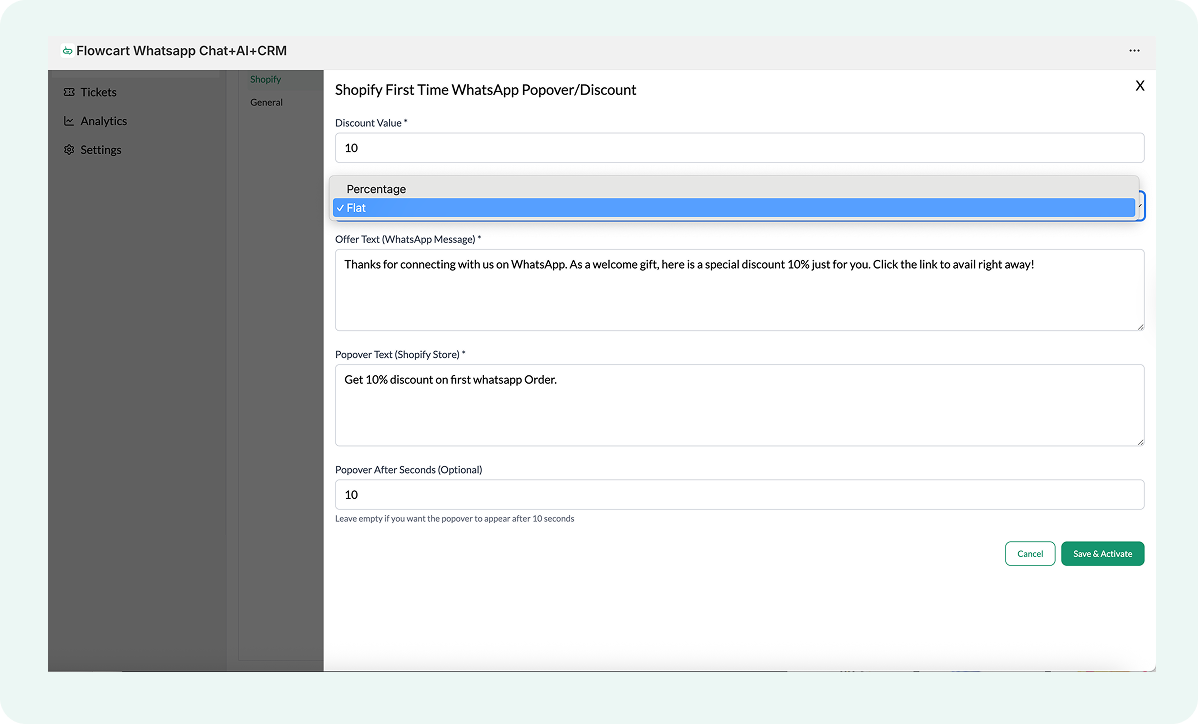
Task: Go to the Analytics menu label
Action: point(104,121)
